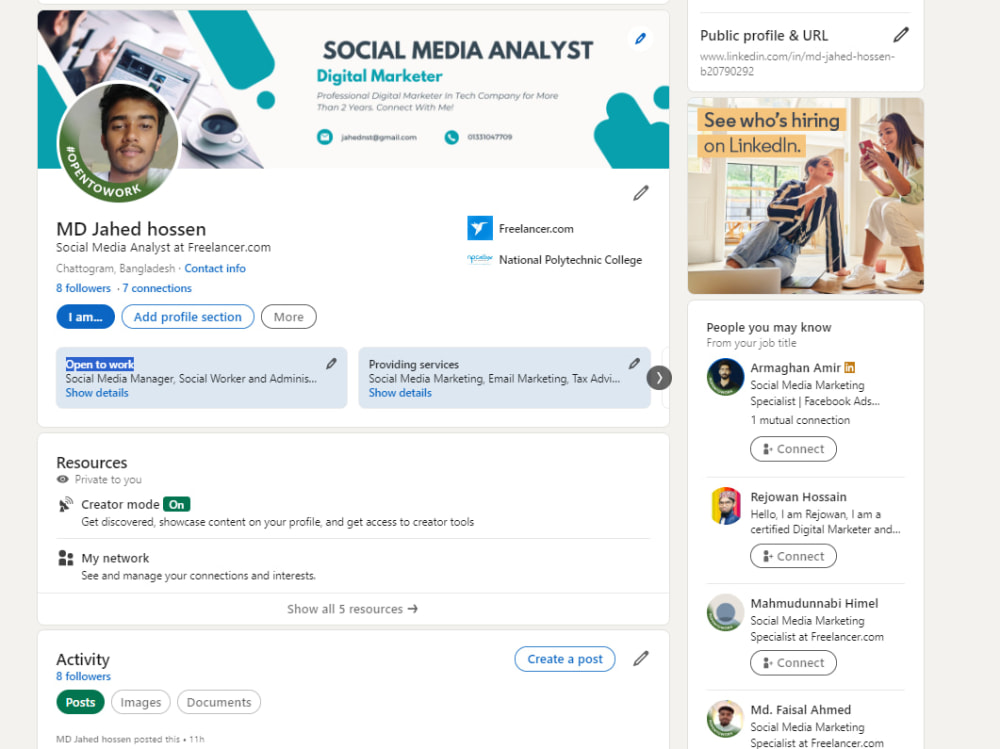Show details for Providing services
The width and height of the screenshot is (1000, 749).
400,393
